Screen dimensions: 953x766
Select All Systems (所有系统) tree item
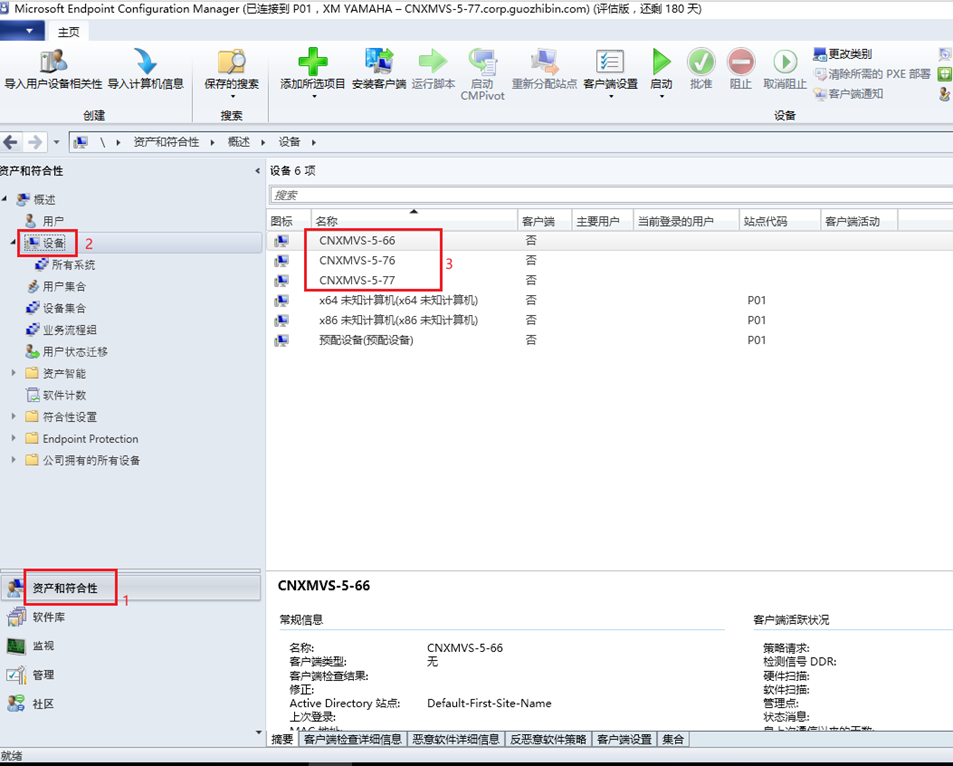pyautogui.click(x=73, y=264)
